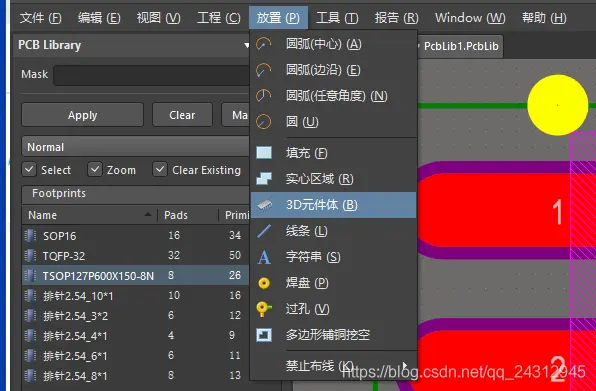Image resolution: width=596 pixels, height=391 pixels.
Task: Click the 排针2.54_3*2 footprint icon
Action: pyautogui.click(x=30, y=315)
